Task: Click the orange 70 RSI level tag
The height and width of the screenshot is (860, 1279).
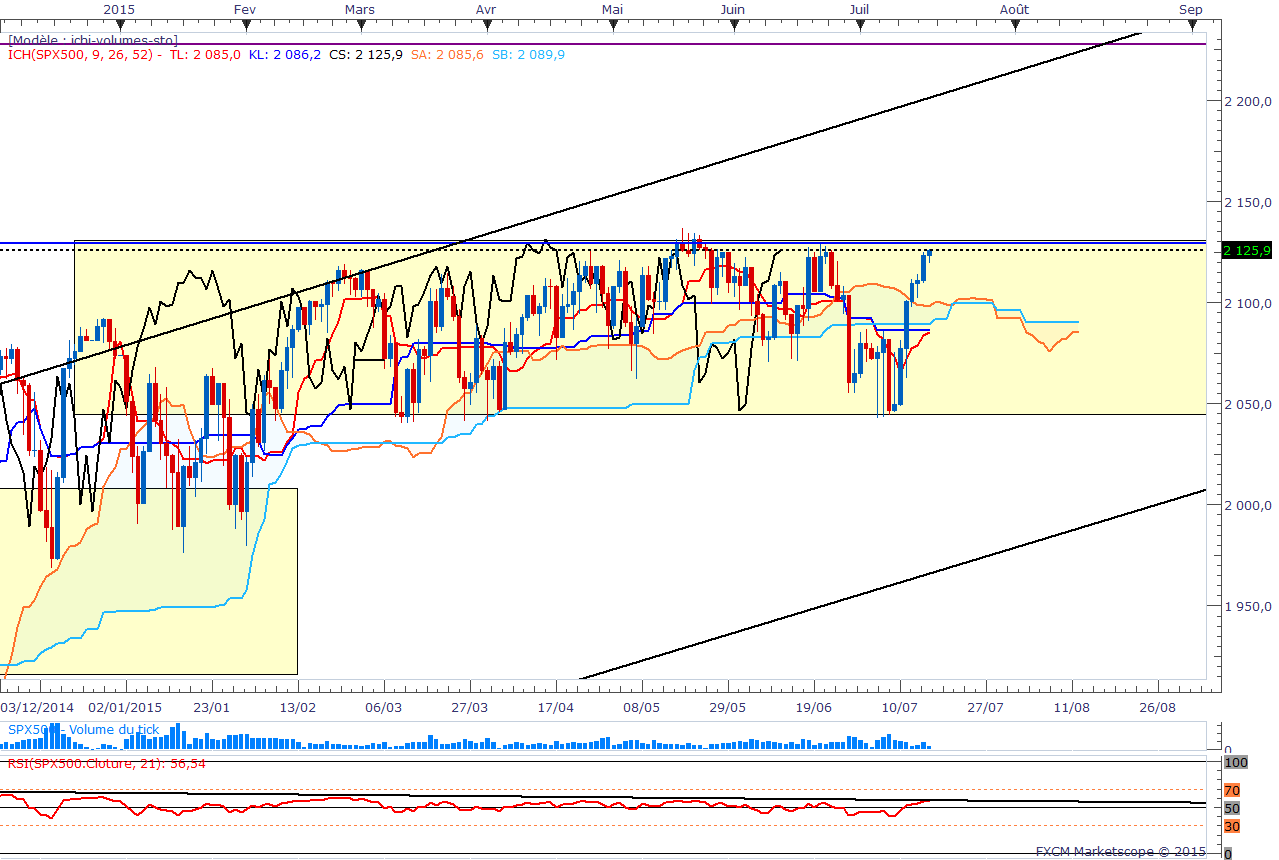Action: point(1232,790)
